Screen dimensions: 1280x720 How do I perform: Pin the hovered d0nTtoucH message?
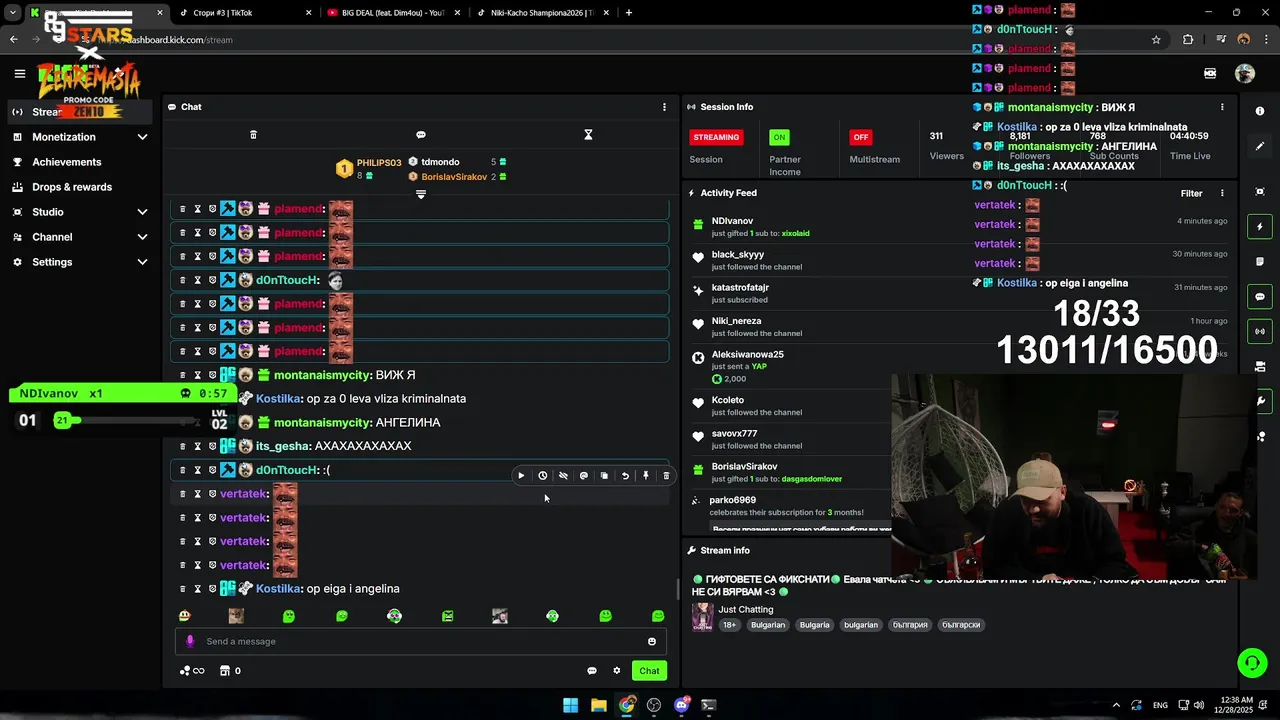(646, 476)
